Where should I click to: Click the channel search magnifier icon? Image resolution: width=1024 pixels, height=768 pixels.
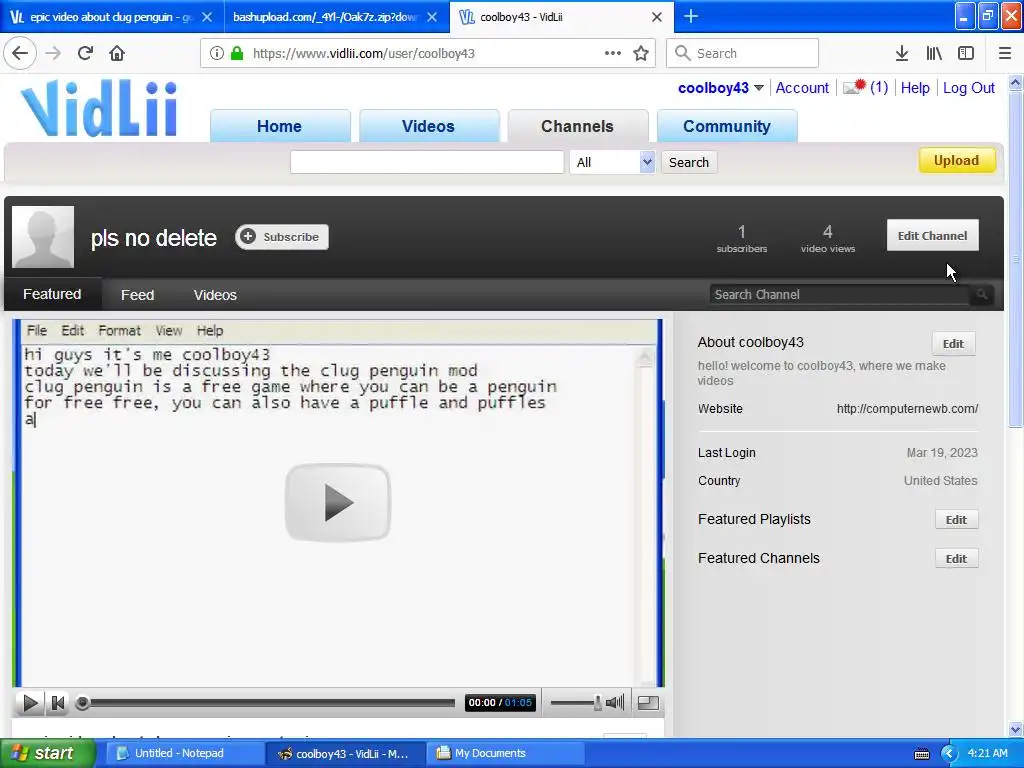(982, 295)
